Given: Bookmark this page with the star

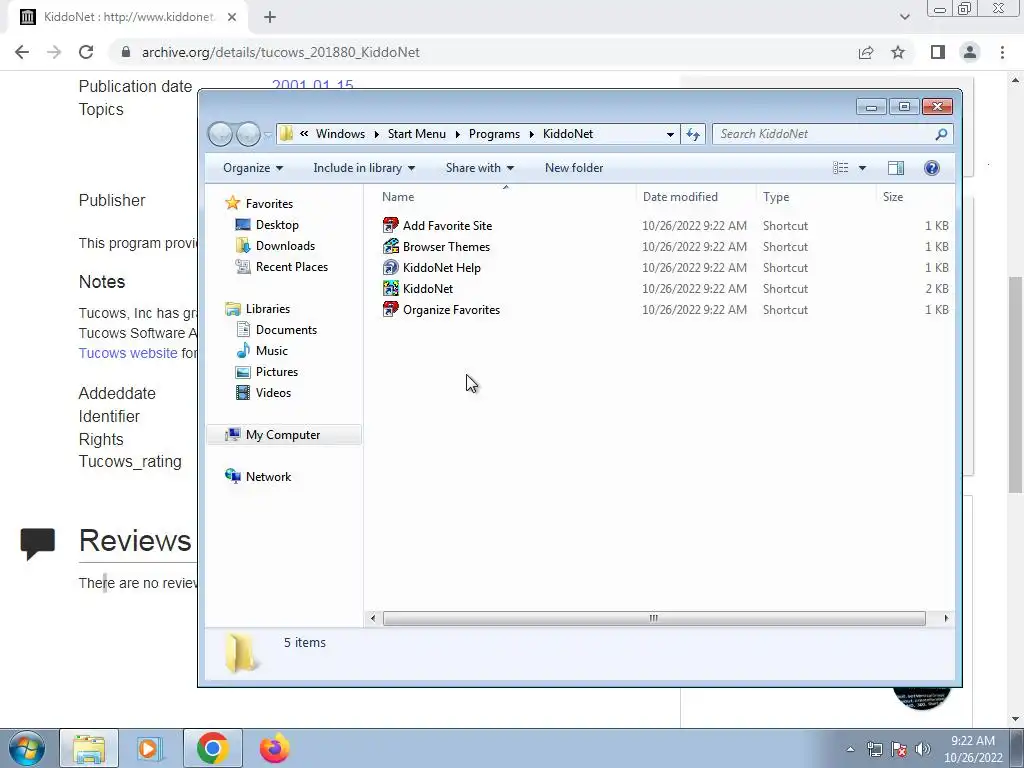Looking at the screenshot, I should pos(898,52).
